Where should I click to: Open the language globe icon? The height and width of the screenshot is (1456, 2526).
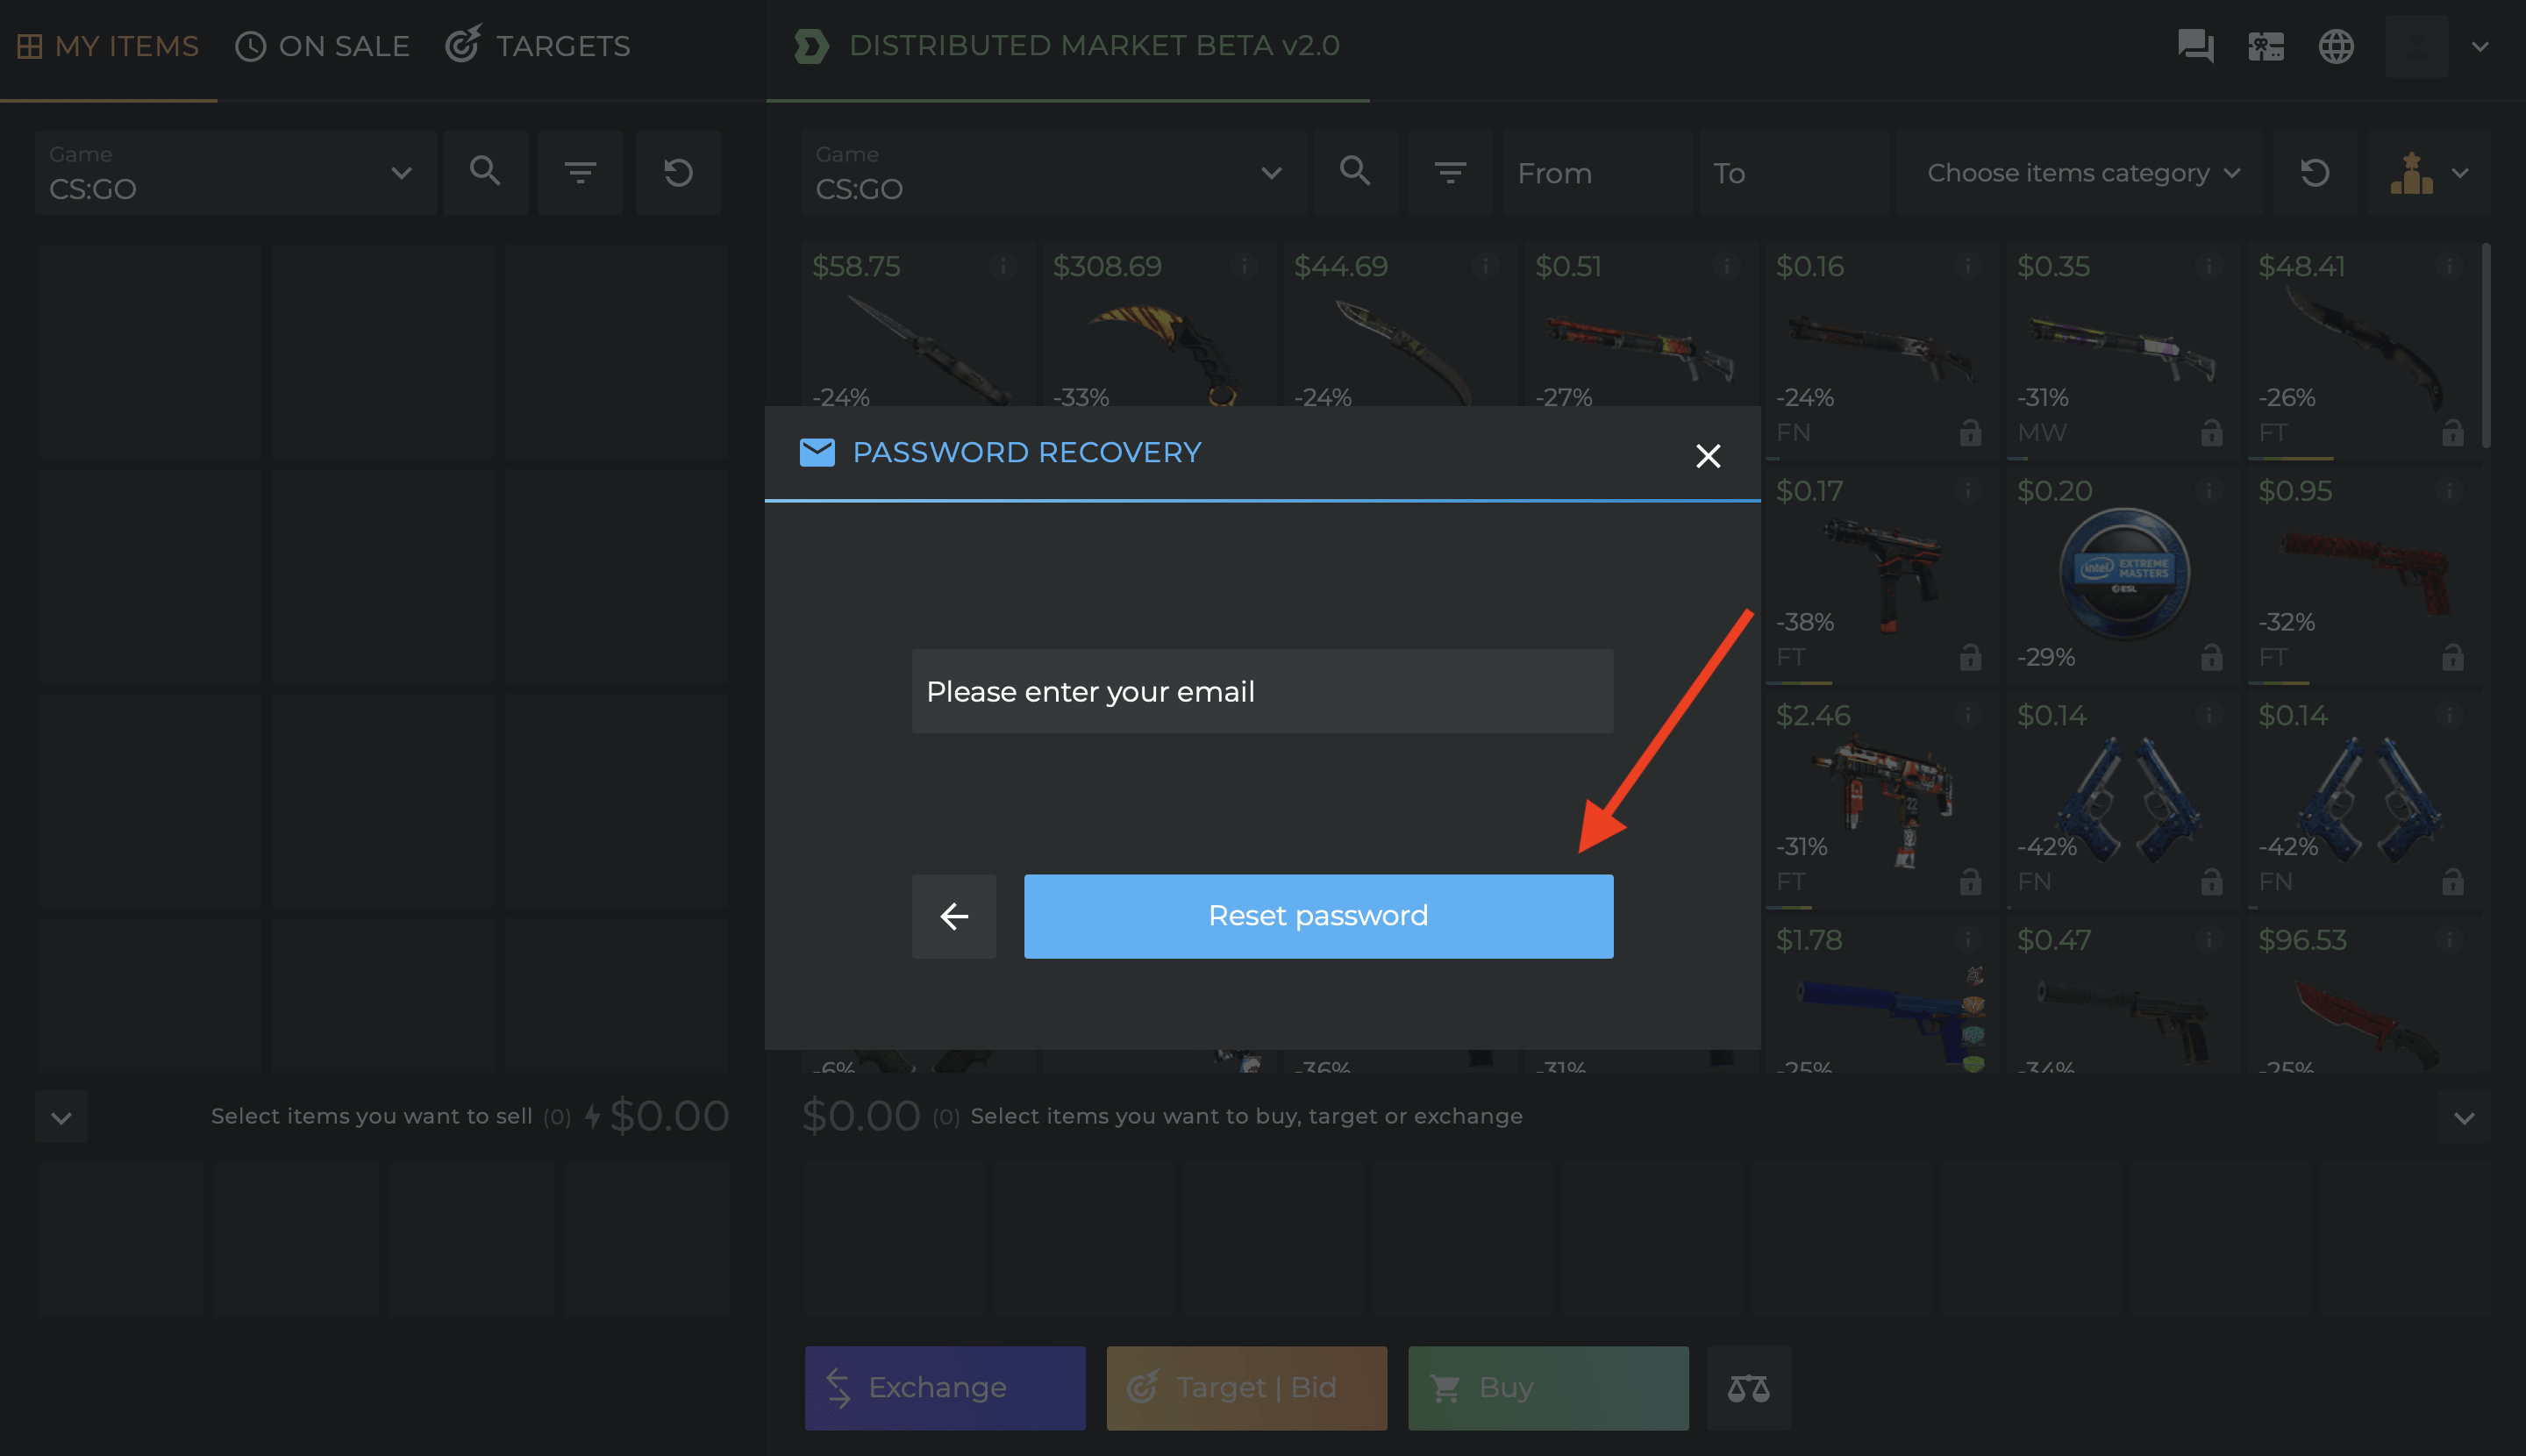coord(2335,46)
